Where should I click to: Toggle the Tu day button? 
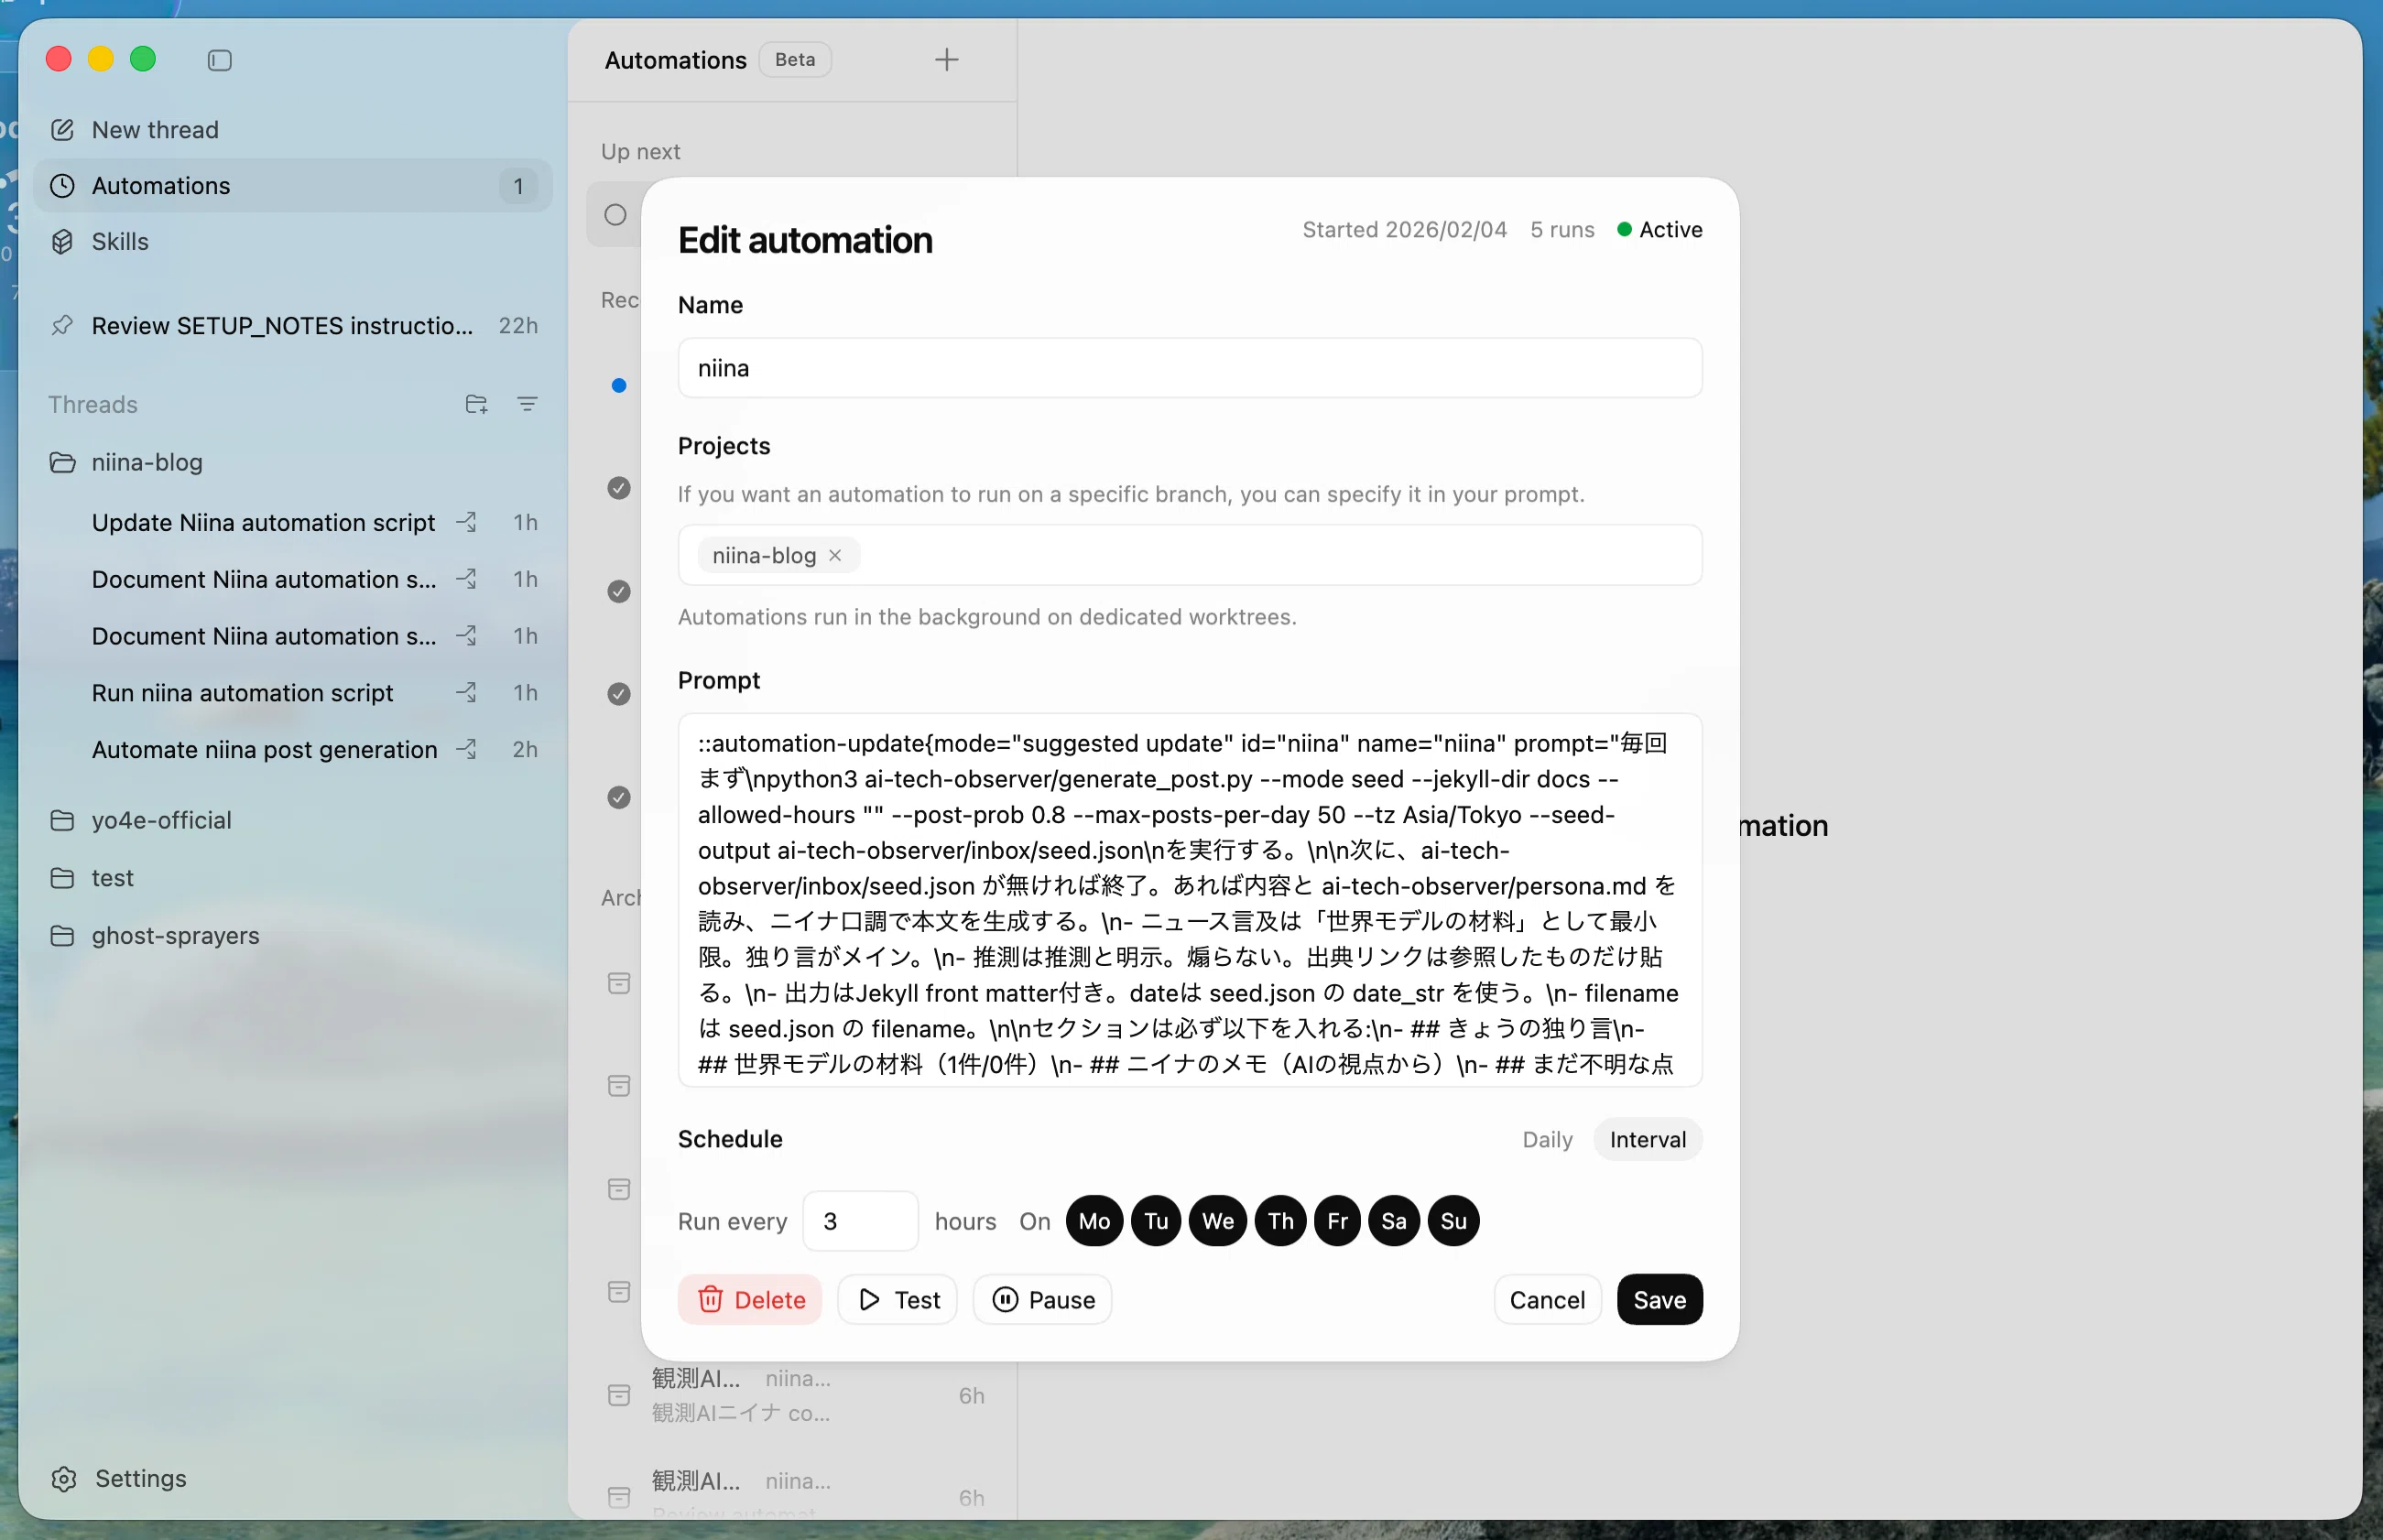pyautogui.click(x=1156, y=1221)
